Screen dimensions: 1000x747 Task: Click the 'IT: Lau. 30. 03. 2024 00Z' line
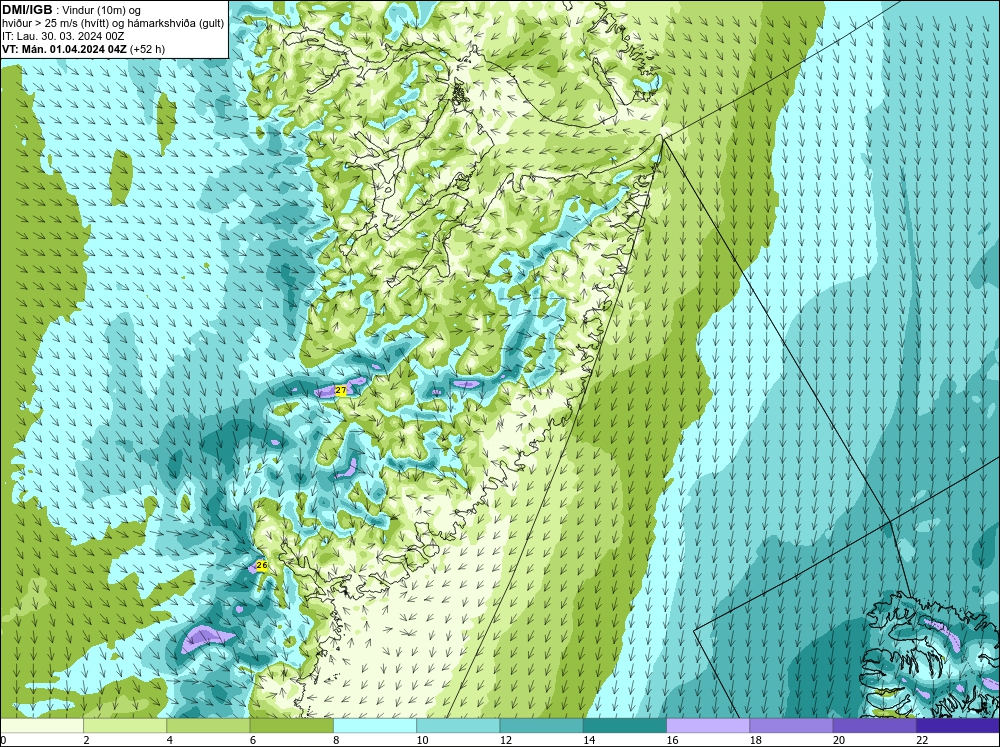click(x=63, y=36)
